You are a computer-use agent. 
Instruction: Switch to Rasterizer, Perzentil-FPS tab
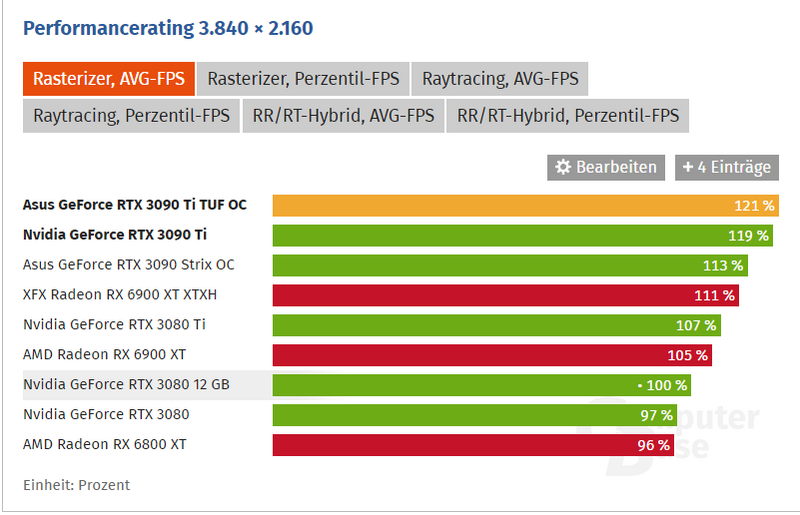click(x=303, y=79)
